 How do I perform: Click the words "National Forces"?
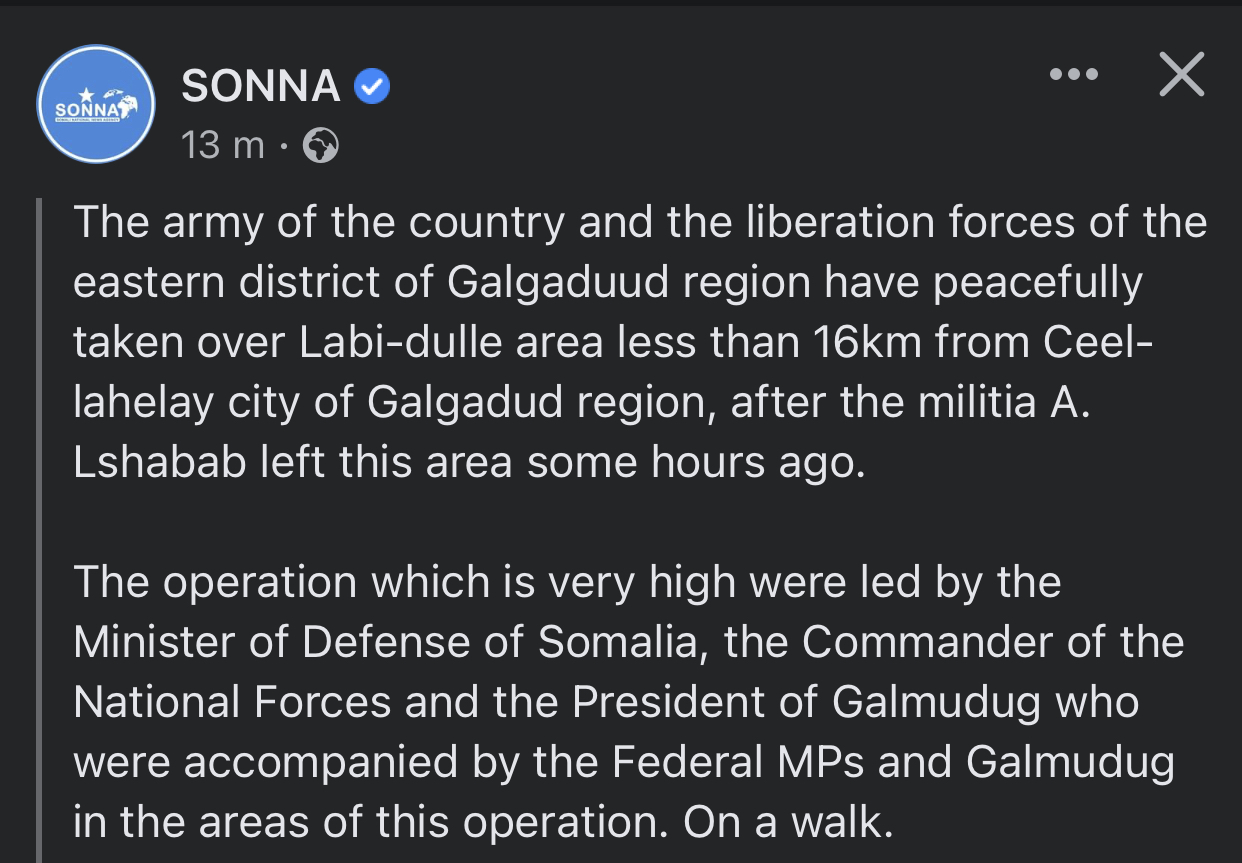pos(232,703)
